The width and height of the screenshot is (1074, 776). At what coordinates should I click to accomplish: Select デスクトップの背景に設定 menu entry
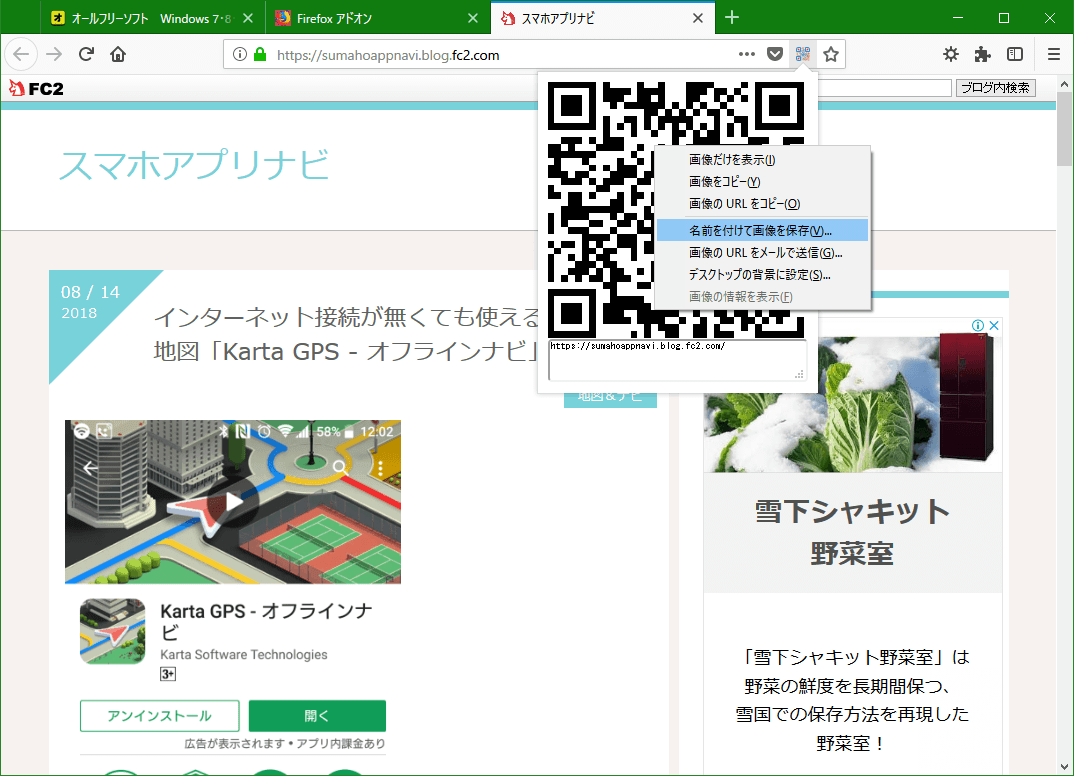coord(763,275)
